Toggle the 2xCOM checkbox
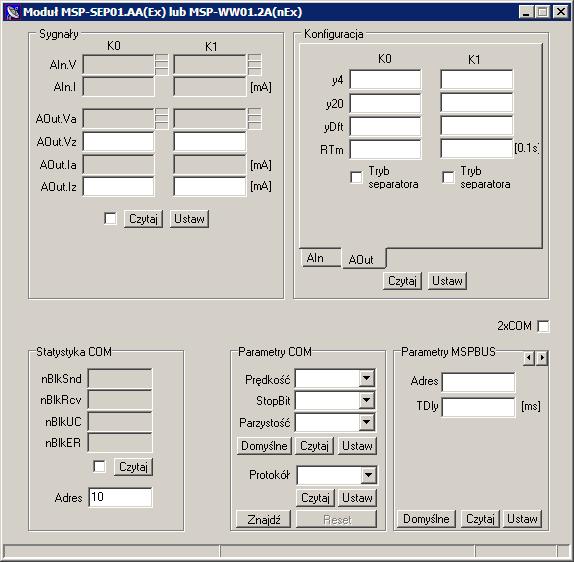This screenshot has width=574, height=562. (543, 326)
